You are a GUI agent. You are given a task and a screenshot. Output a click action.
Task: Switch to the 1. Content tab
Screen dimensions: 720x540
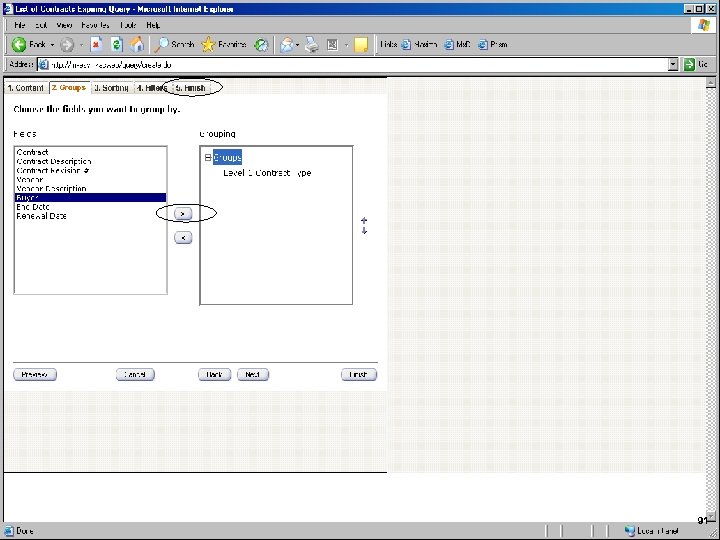[x=26, y=88]
